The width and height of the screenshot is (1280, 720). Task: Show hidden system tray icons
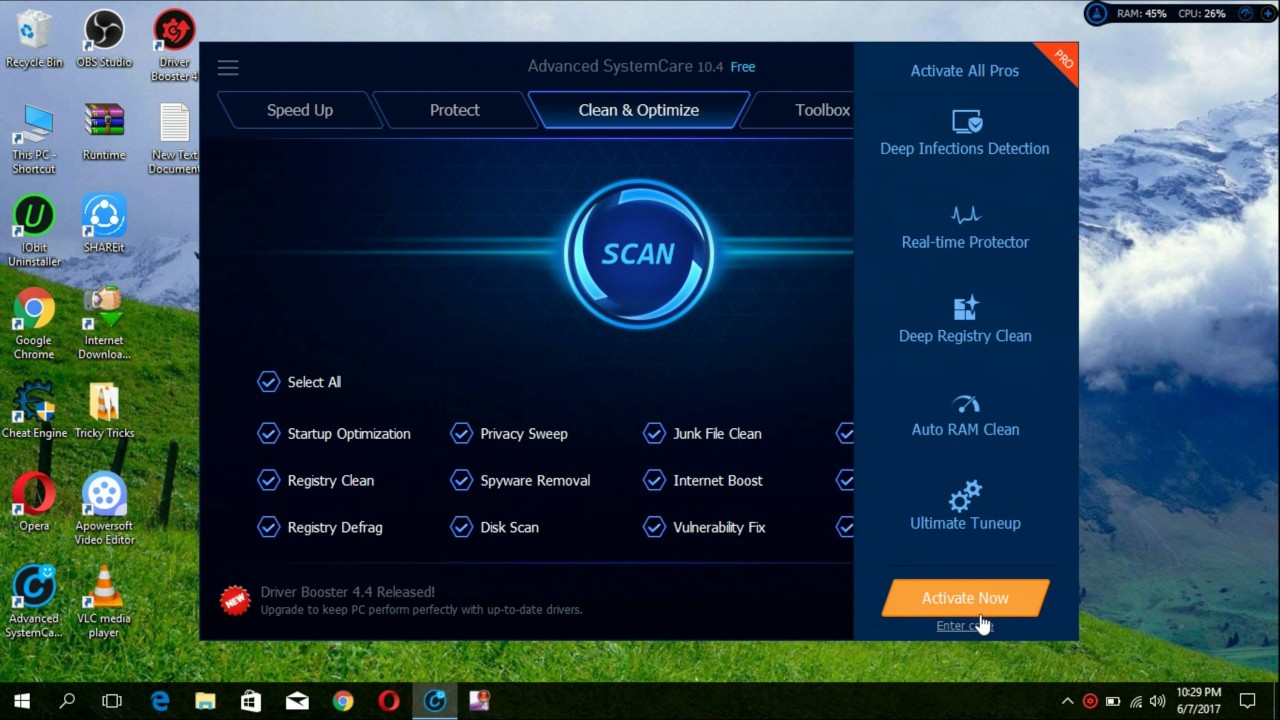click(x=1067, y=701)
